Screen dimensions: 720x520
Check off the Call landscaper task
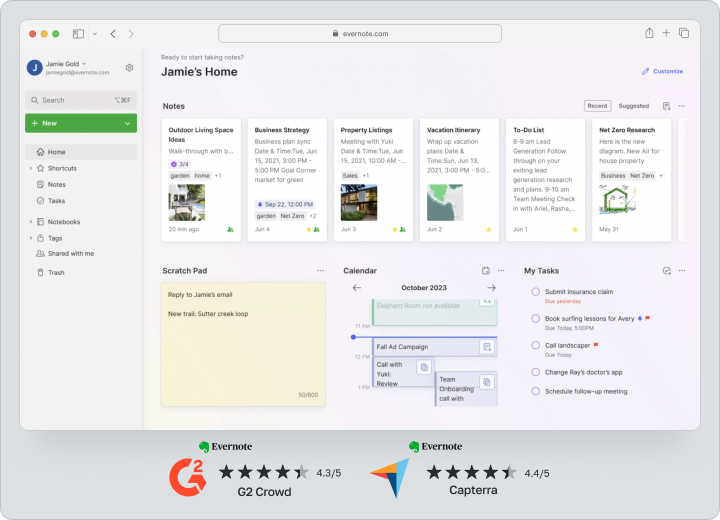point(535,345)
